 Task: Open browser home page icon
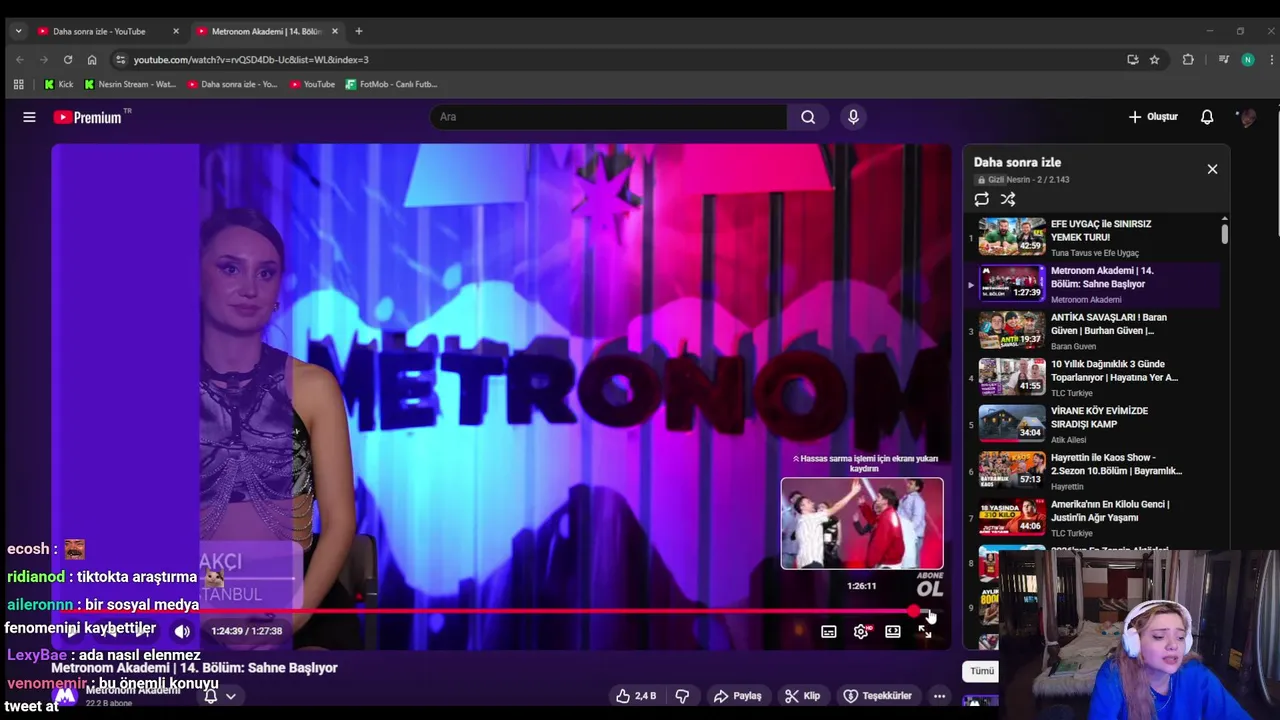pos(92,60)
